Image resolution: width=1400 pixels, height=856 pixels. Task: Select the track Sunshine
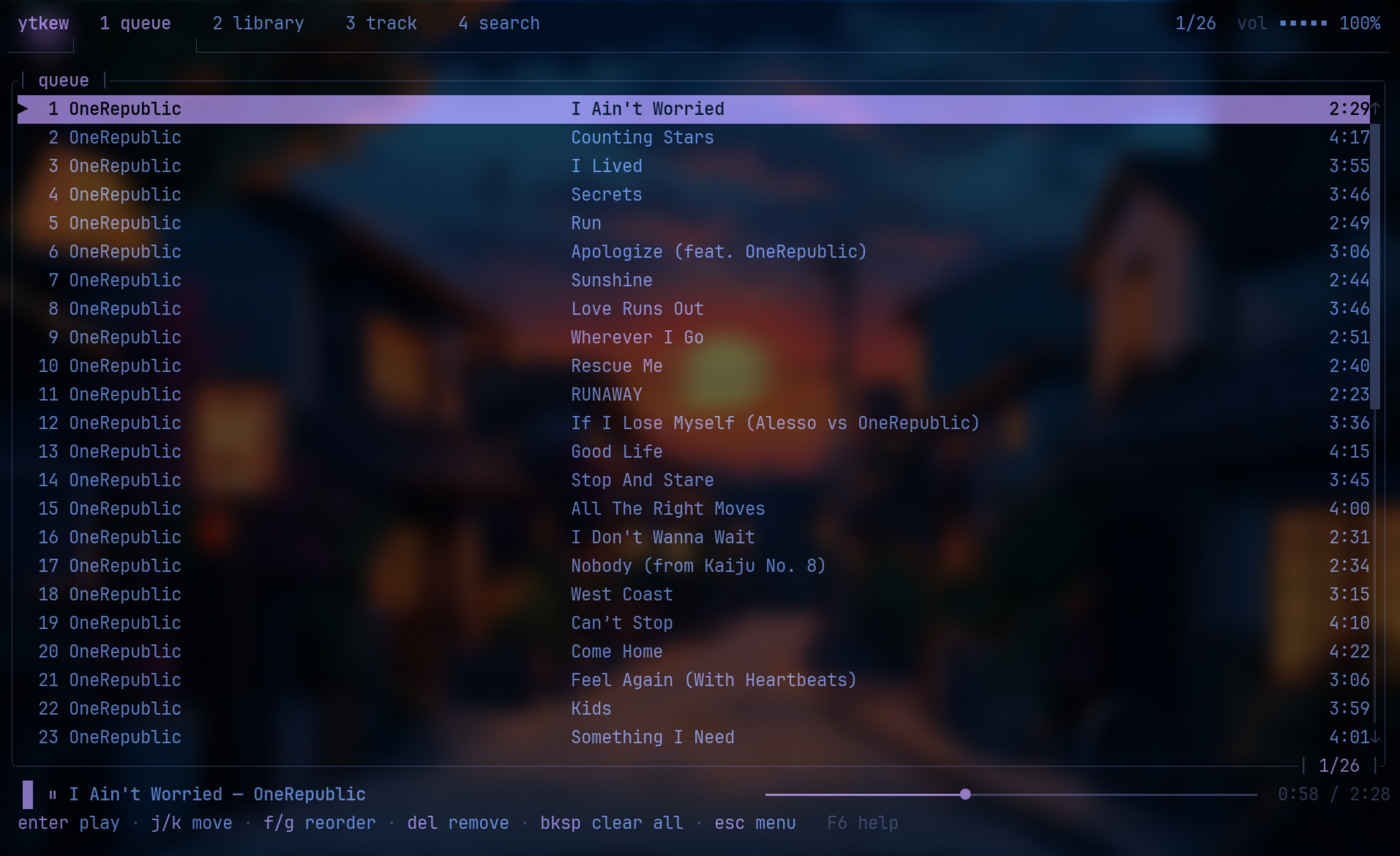[693, 280]
